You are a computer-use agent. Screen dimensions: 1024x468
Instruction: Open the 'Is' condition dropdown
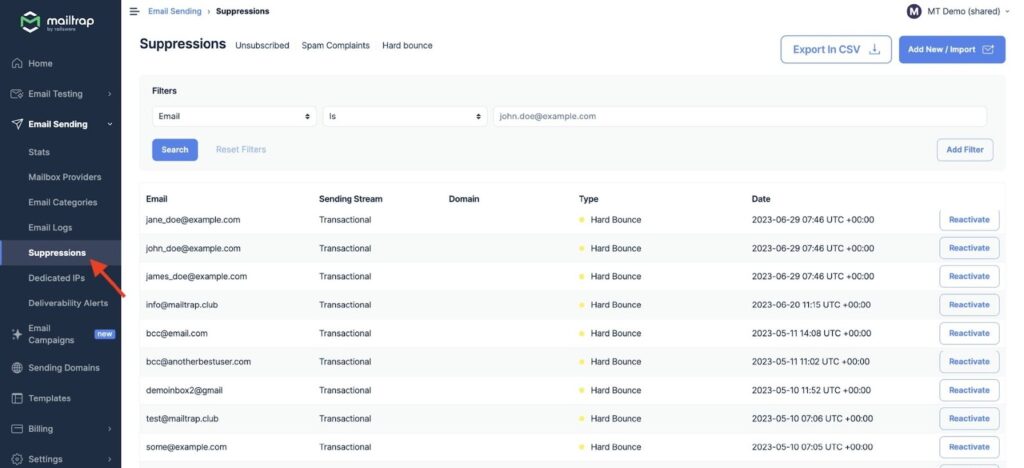pos(404,116)
